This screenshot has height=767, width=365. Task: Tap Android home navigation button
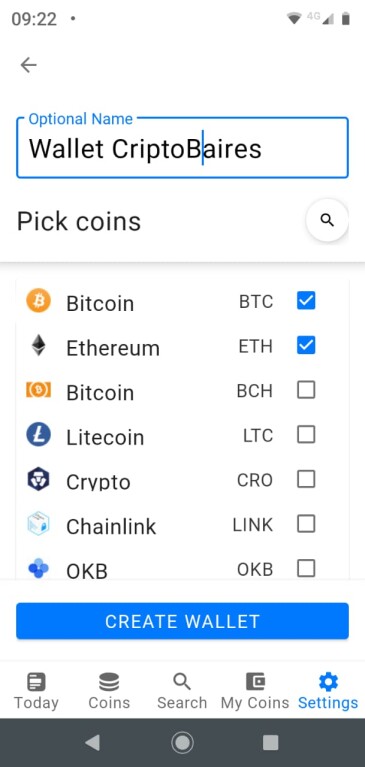click(x=182, y=743)
